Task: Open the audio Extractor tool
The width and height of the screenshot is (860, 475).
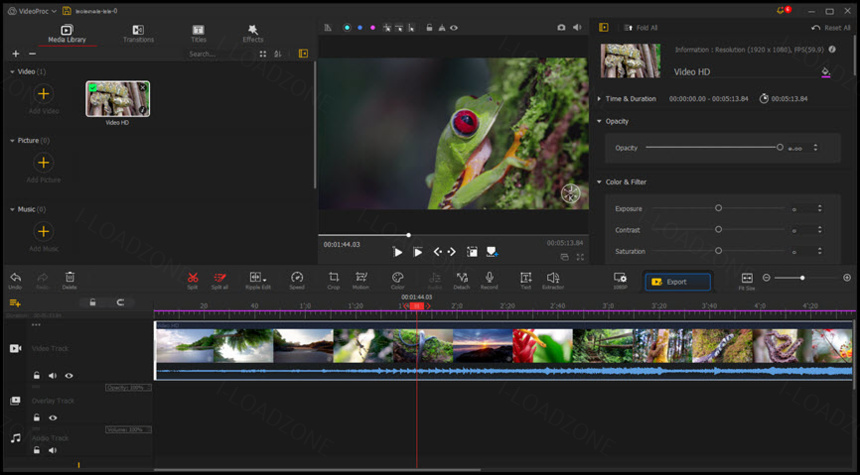Action: (553, 280)
